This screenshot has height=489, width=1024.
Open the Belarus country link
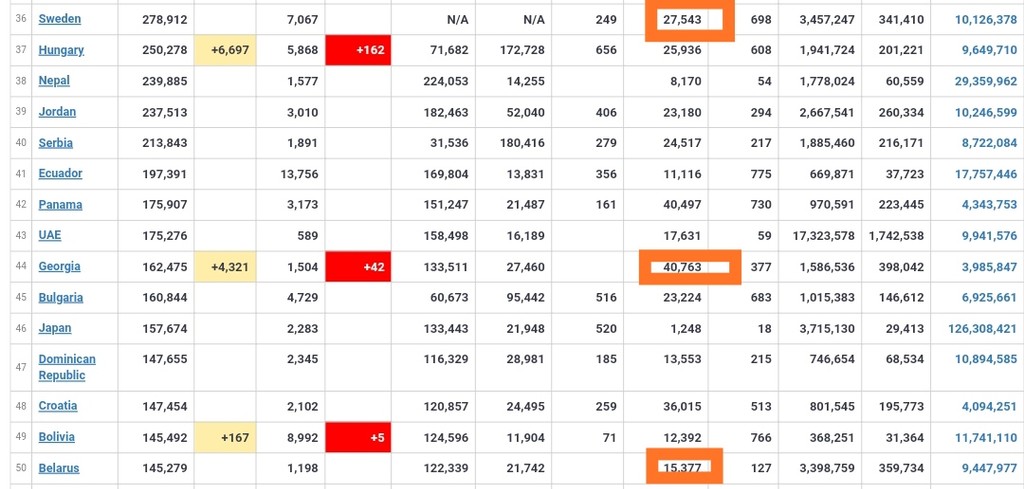click(x=59, y=468)
